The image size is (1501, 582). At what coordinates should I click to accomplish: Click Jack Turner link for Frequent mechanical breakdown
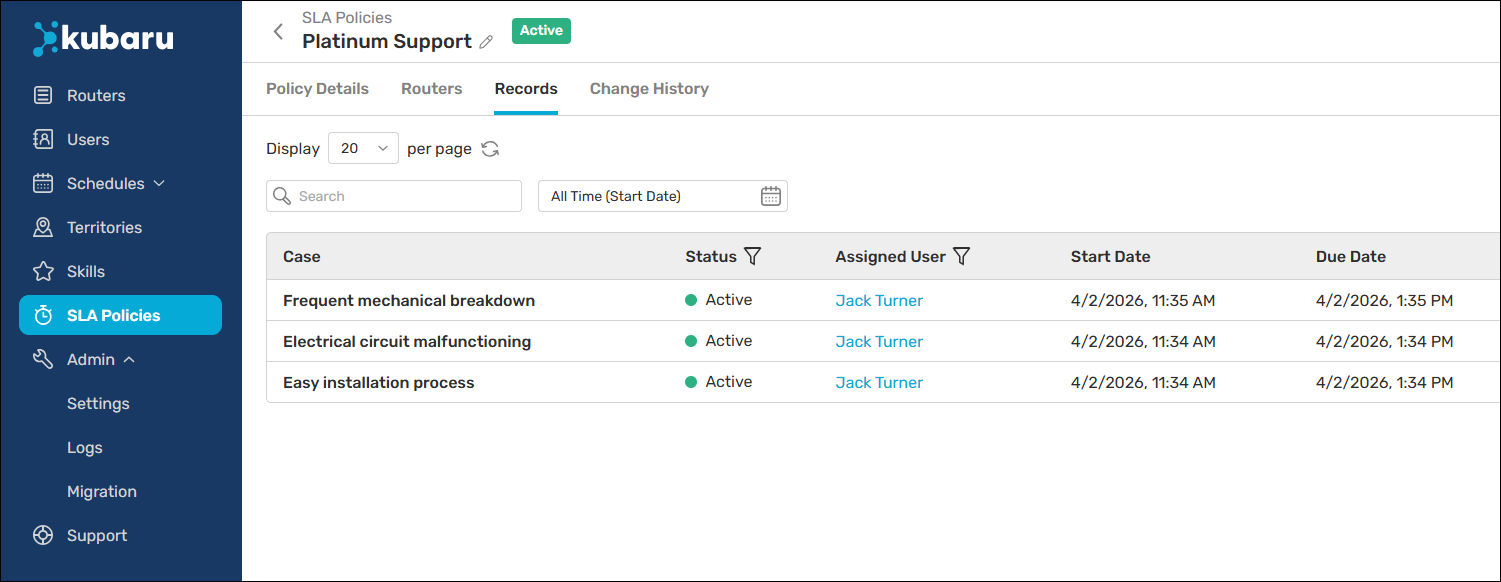click(879, 301)
